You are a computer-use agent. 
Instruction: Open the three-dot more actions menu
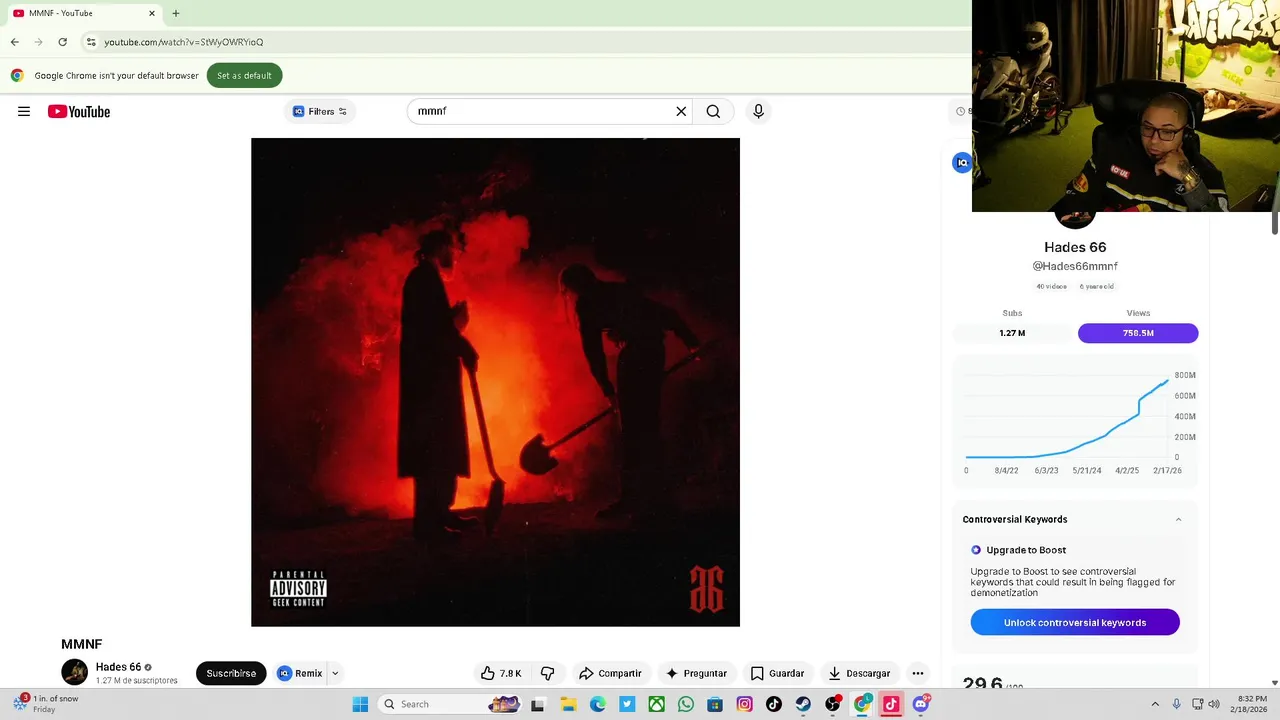(x=918, y=673)
